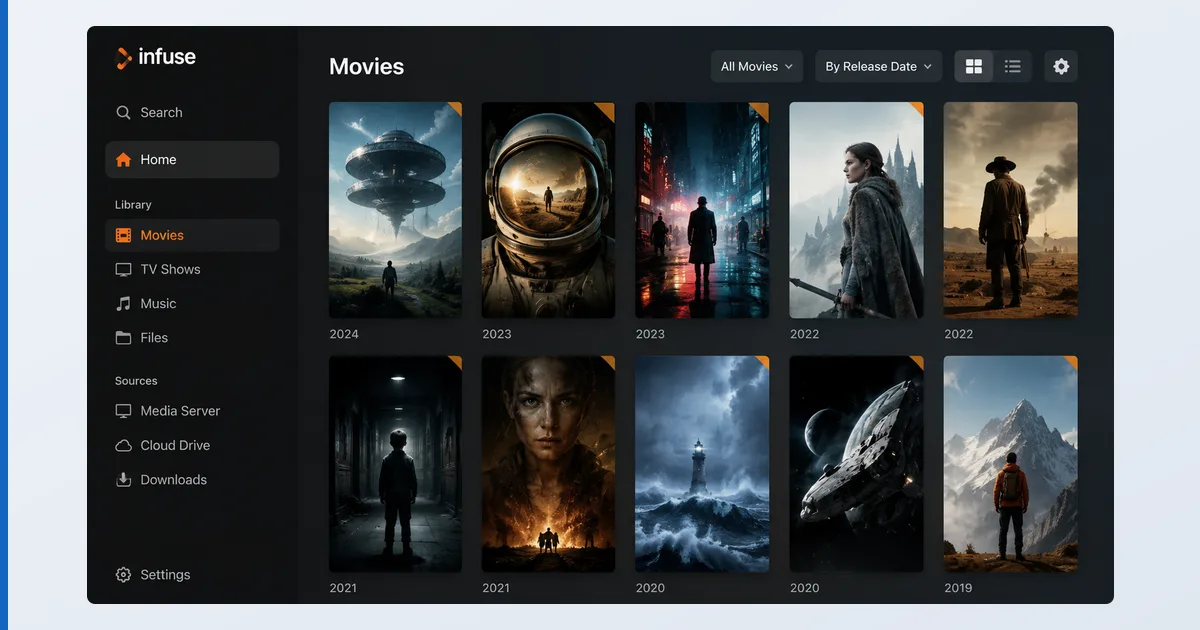Open the spaceship and moon poster
1200x630 pixels.
pyautogui.click(x=856, y=464)
